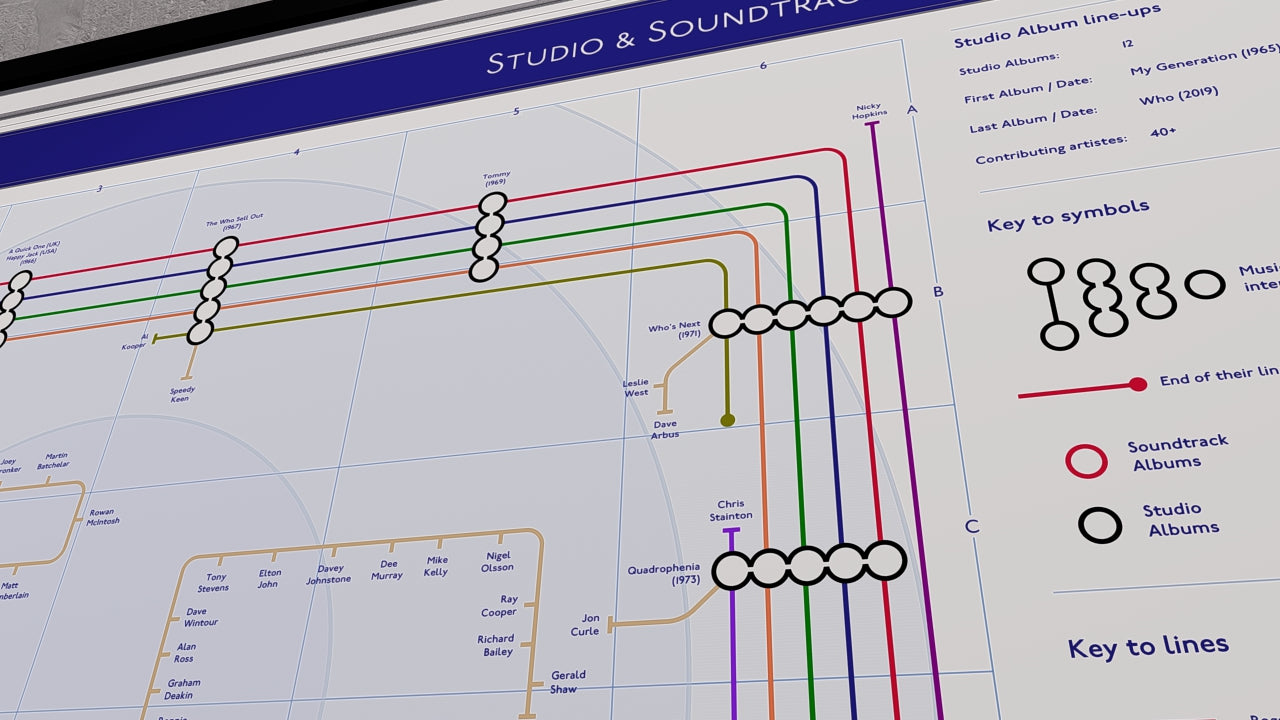Select the Elton John label

[269, 579]
